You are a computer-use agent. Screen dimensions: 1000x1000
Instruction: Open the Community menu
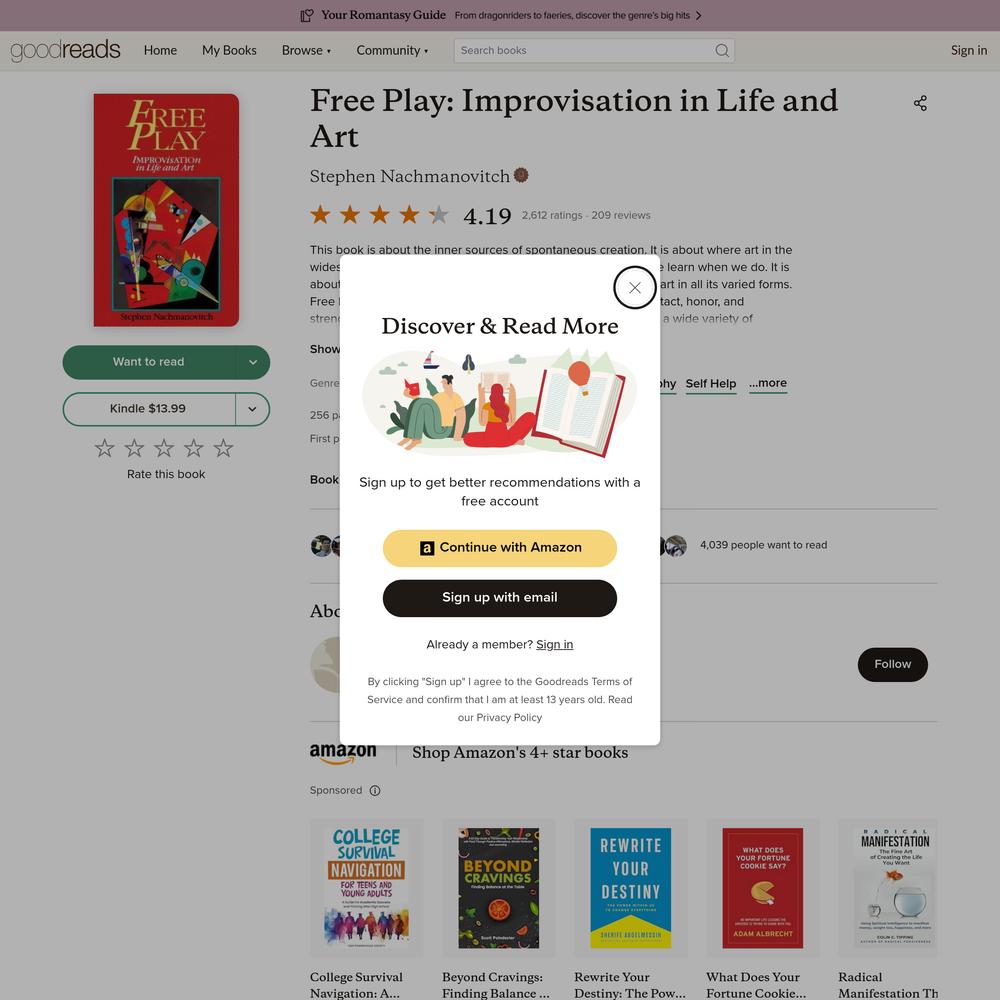[x=392, y=50]
